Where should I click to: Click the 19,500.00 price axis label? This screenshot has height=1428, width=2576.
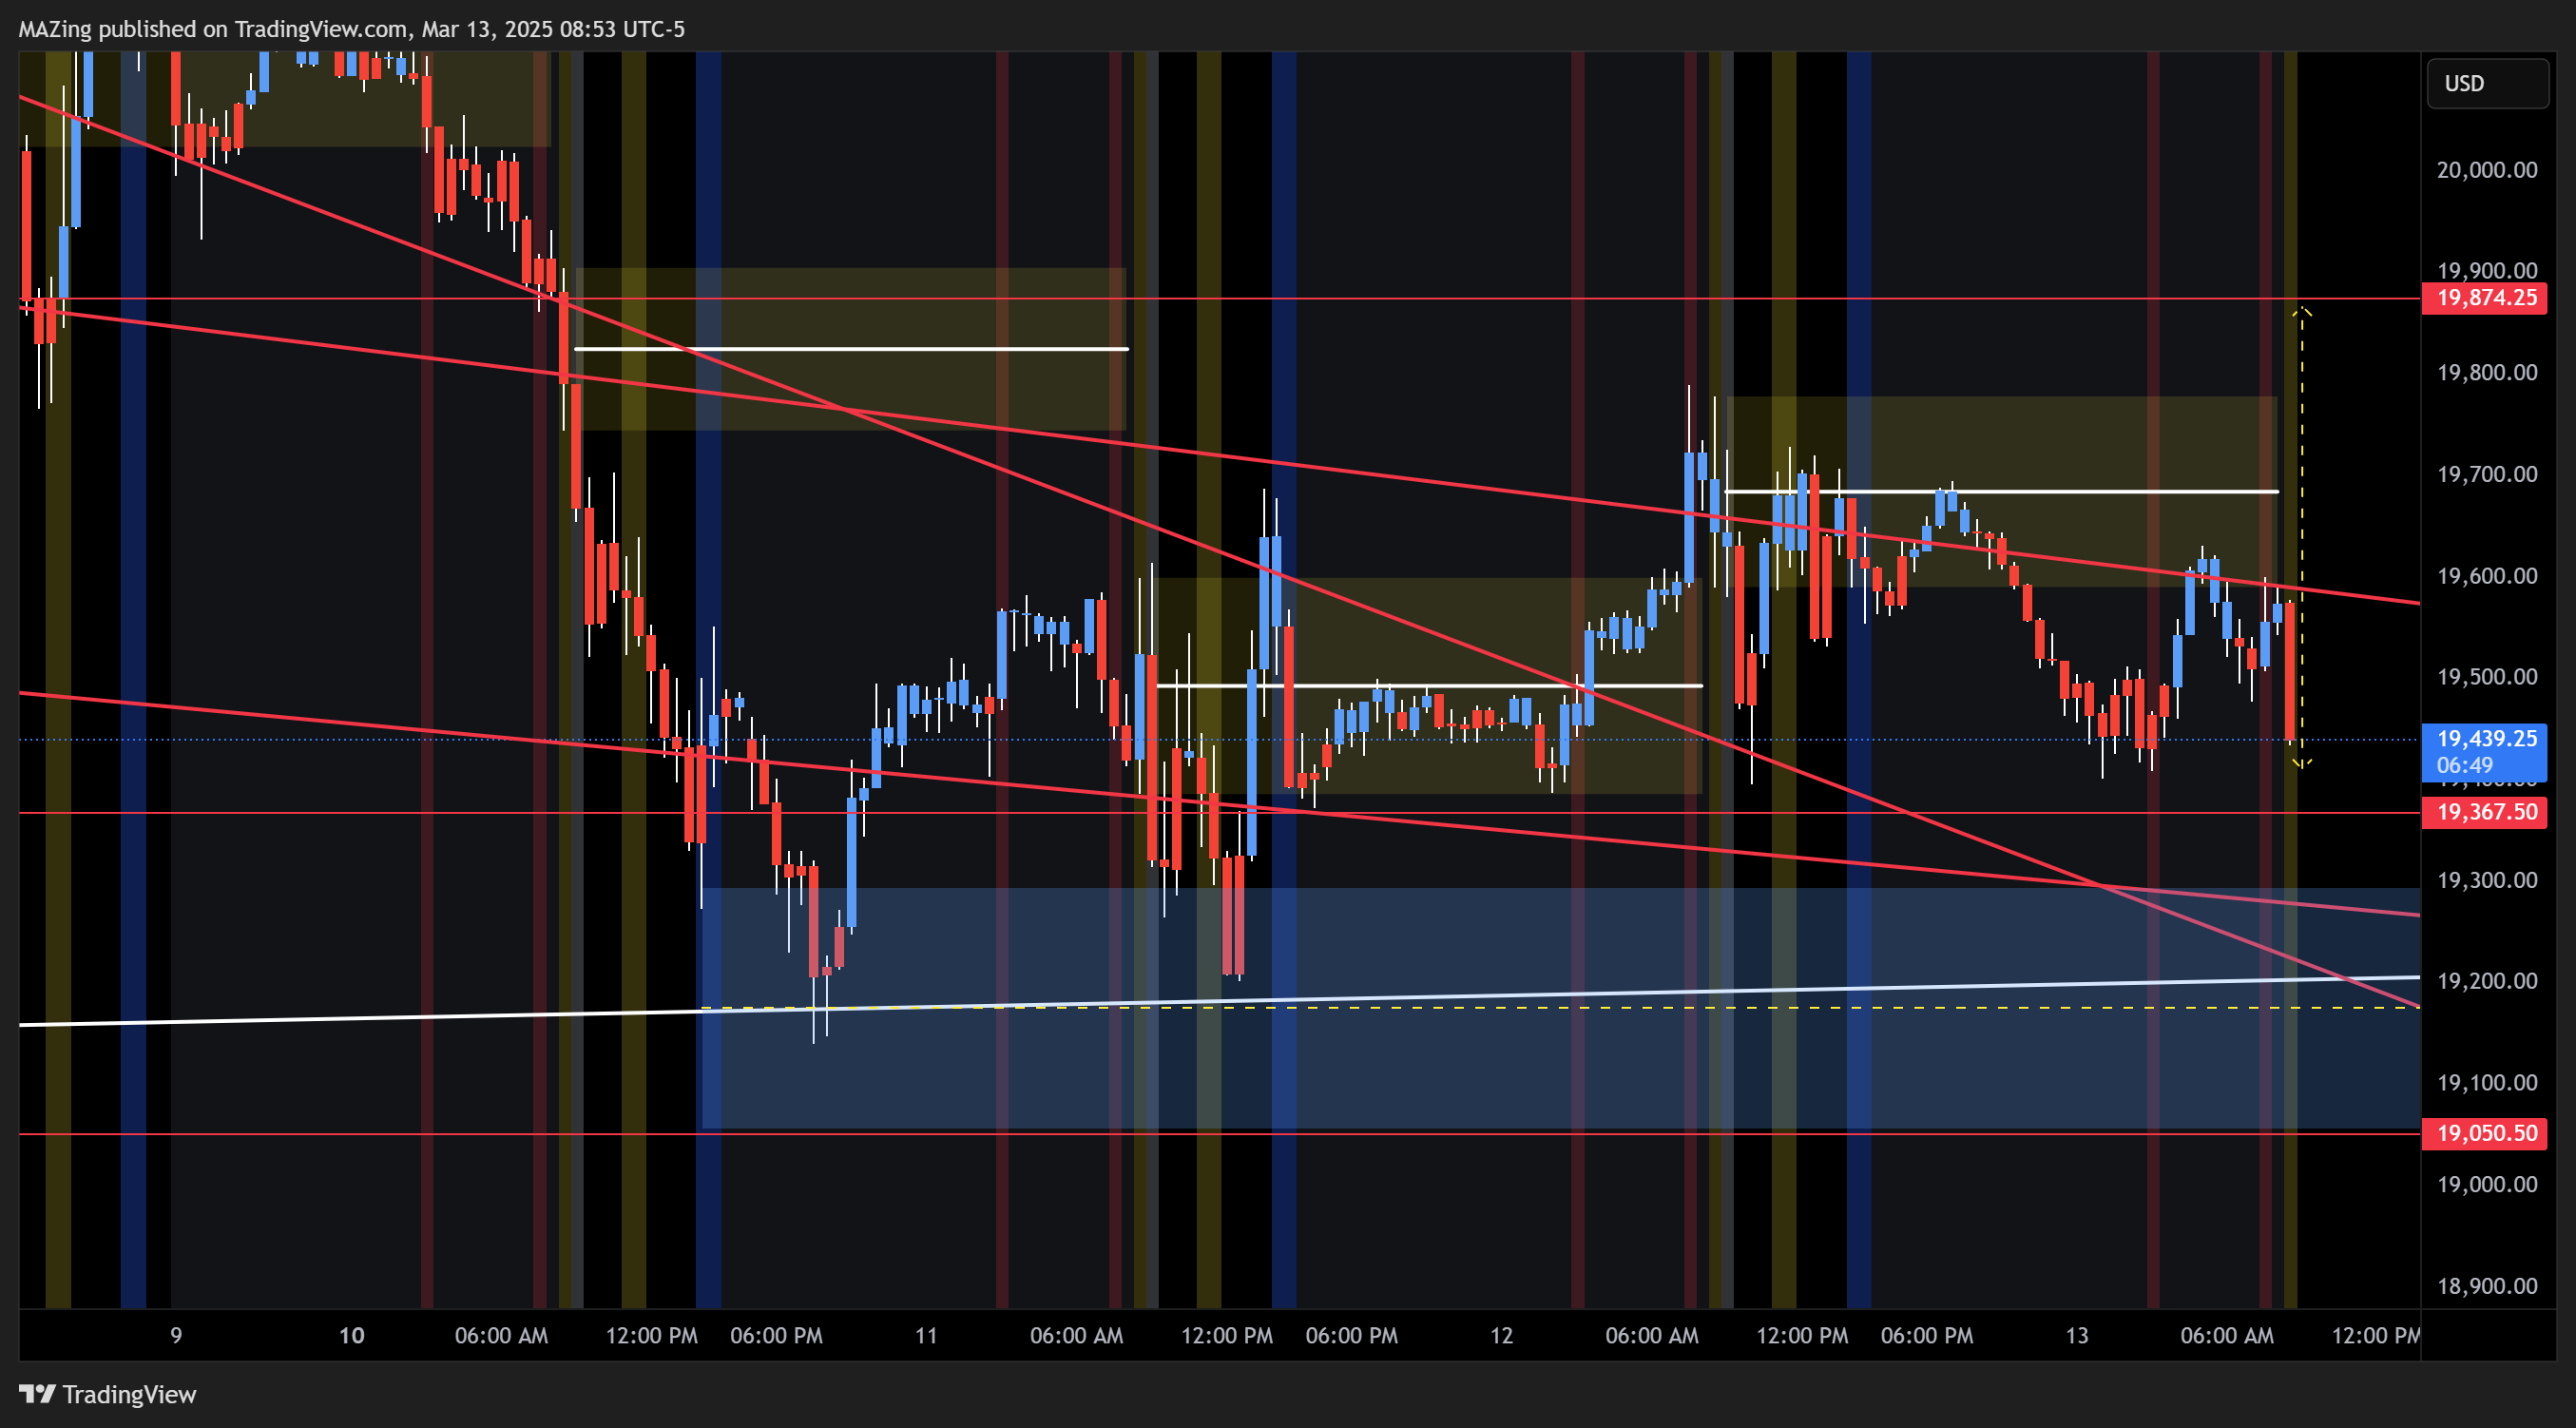pyautogui.click(x=2486, y=677)
